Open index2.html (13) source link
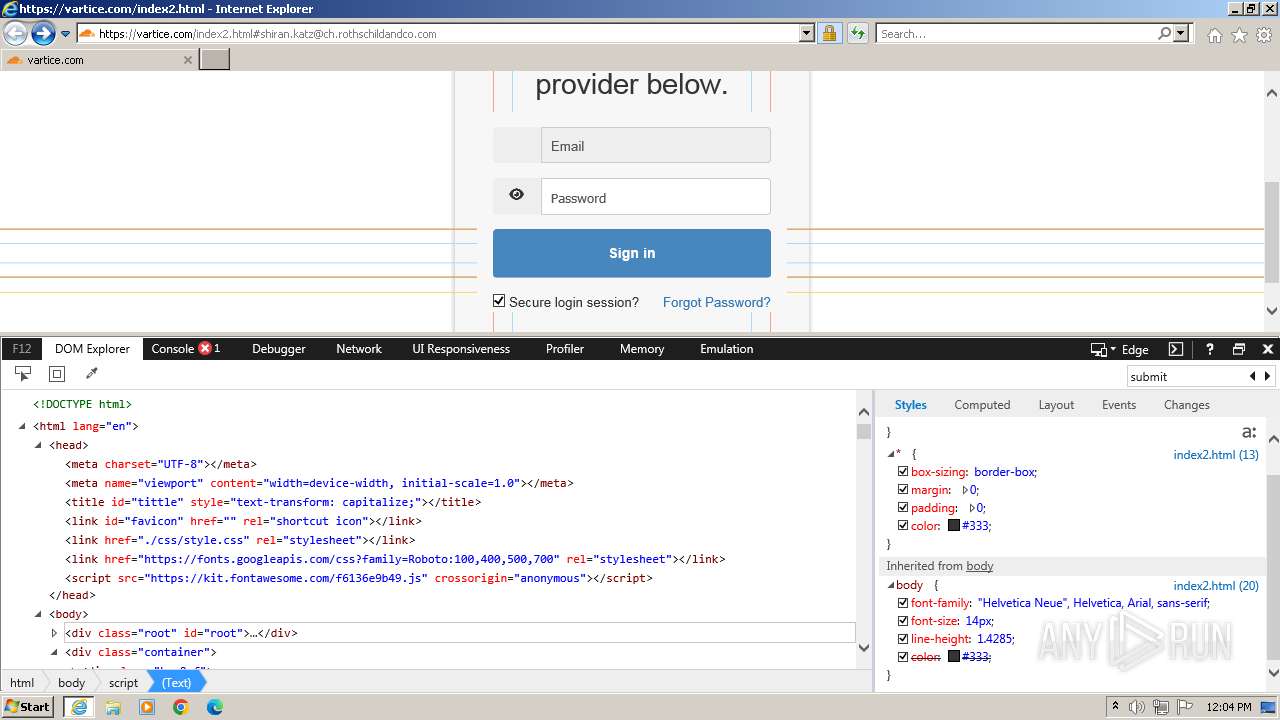This screenshot has height=720, width=1280. point(1216,455)
